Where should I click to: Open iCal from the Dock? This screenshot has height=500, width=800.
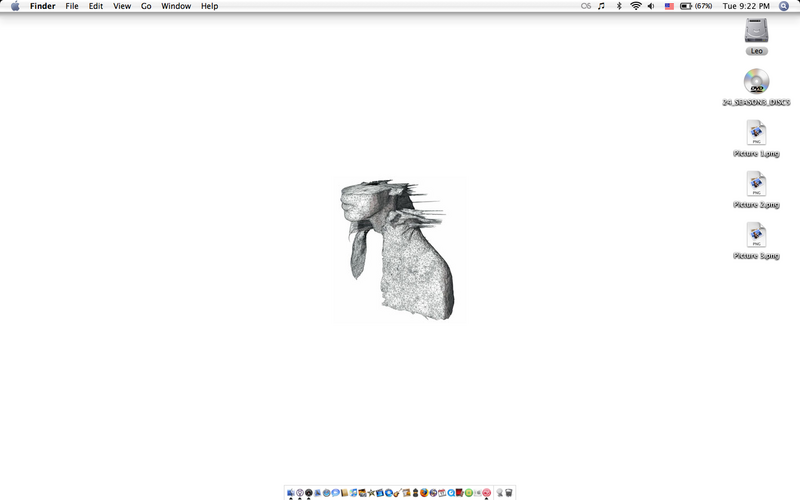(x=442, y=493)
